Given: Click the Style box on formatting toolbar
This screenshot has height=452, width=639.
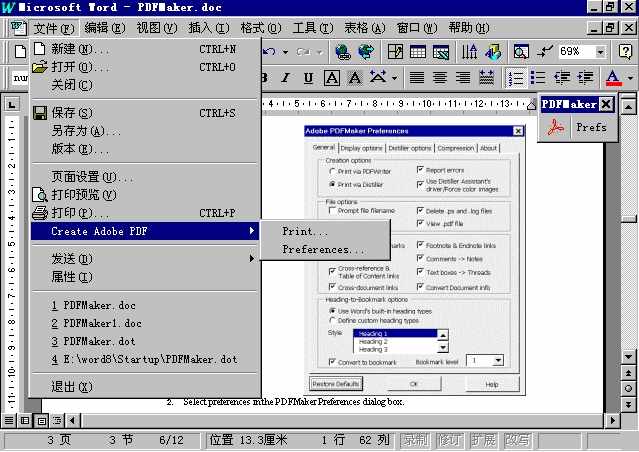Looking at the screenshot, I should tap(20, 77).
